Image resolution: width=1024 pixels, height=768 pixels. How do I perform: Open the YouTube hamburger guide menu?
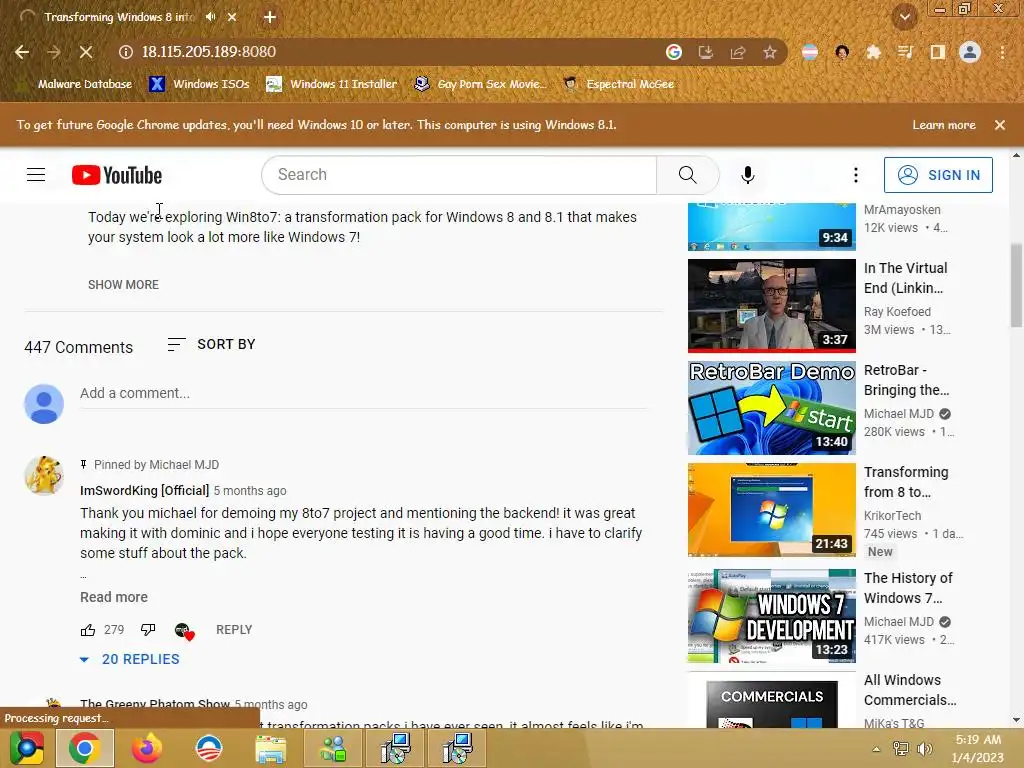pyautogui.click(x=36, y=175)
